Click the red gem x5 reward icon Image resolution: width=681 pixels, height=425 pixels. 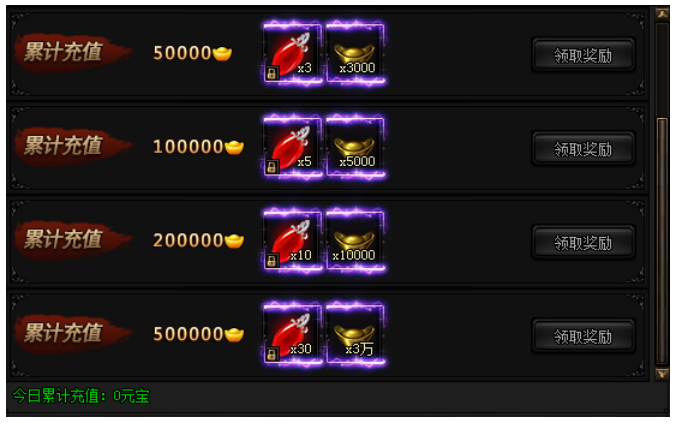pos(293,147)
